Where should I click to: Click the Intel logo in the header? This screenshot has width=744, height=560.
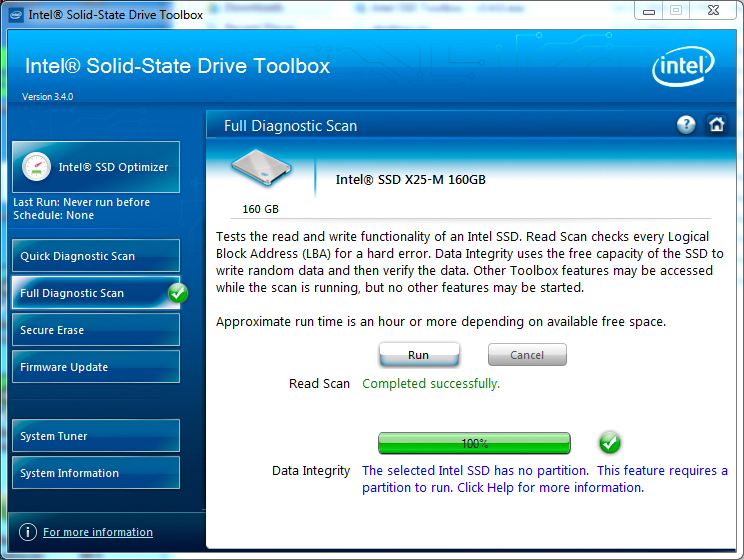click(x=683, y=66)
